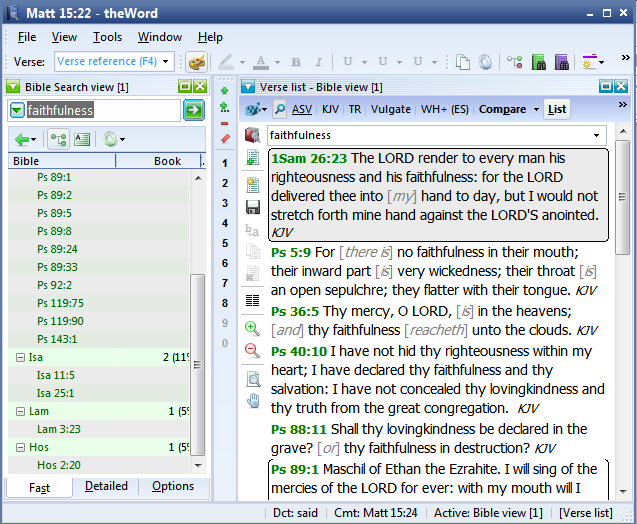Click the copy verses icon in main toolbar
Image resolution: width=637 pixels, height=524 pixels.
pos(463,62)
